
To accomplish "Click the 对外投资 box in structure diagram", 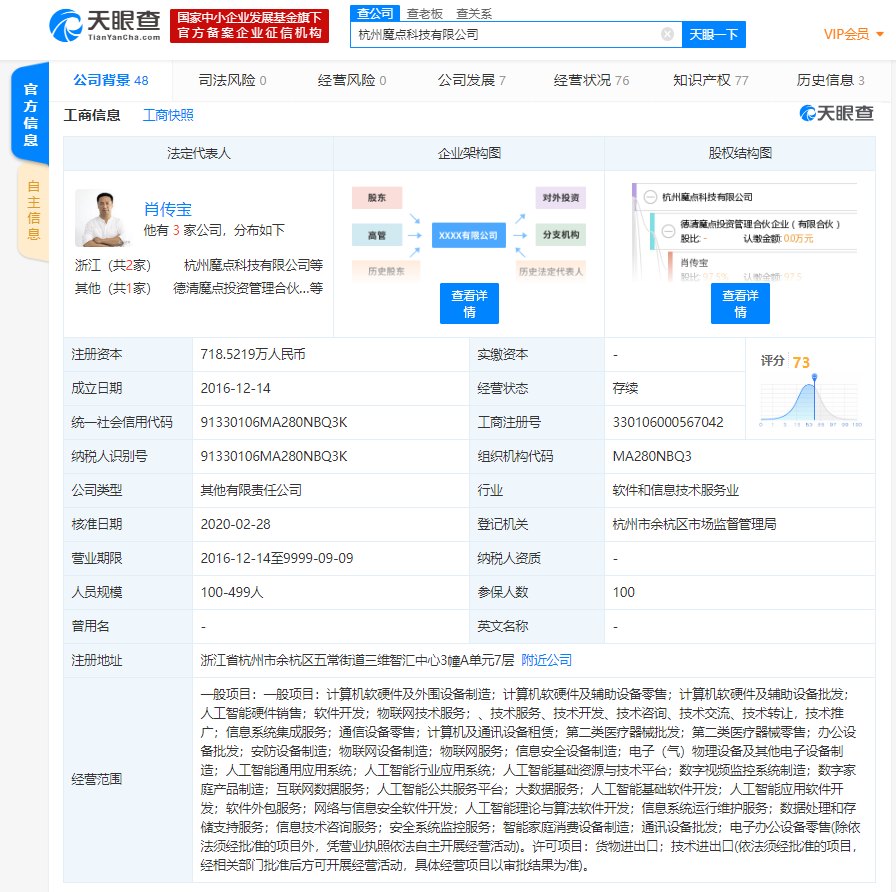I will [560, 198].
